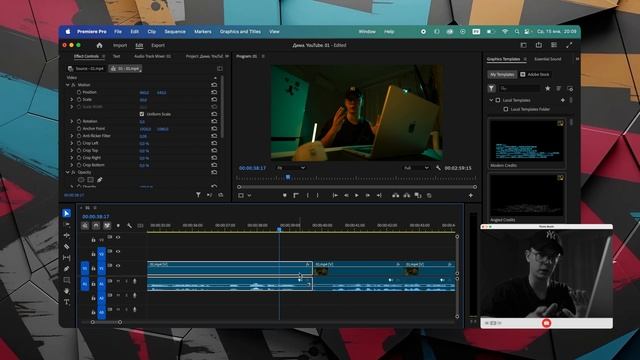Viewport: 640px width, 360px height.
Task: Click the Home icon in the workspace bar
Action: (x=99, y=45)
